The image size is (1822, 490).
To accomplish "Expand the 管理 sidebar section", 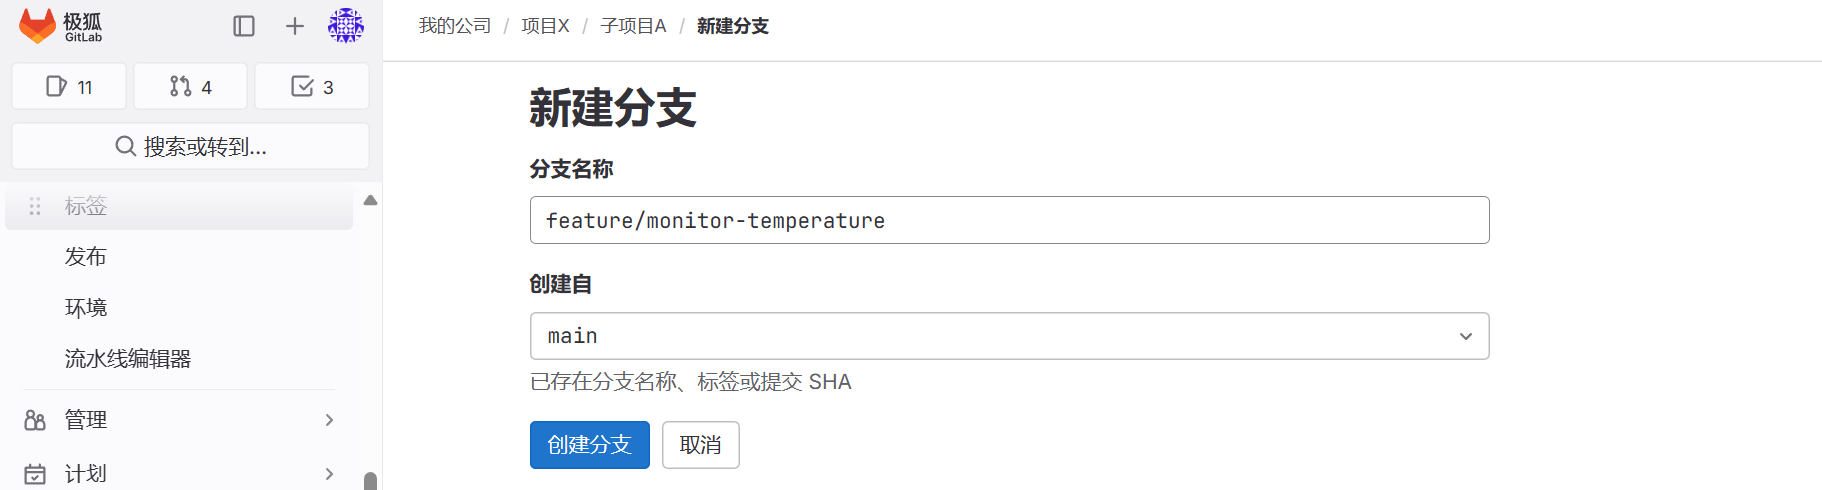I will click(180, 420).
